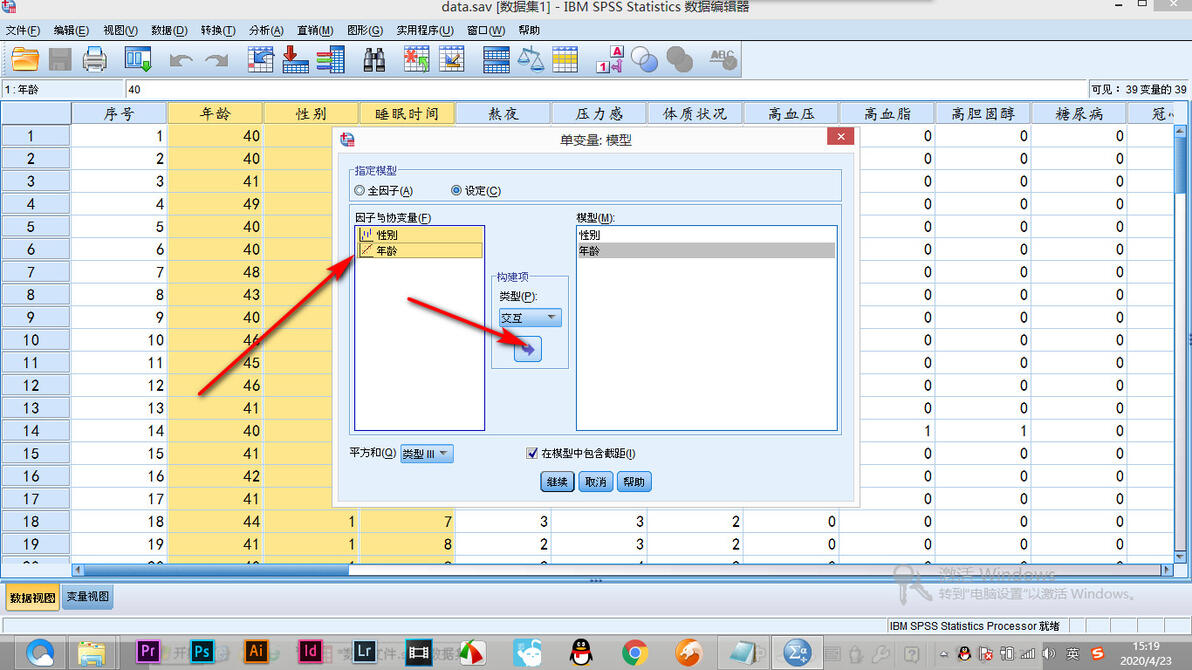Toggle value labels icon
The image size is (1192, 670).
610,59
